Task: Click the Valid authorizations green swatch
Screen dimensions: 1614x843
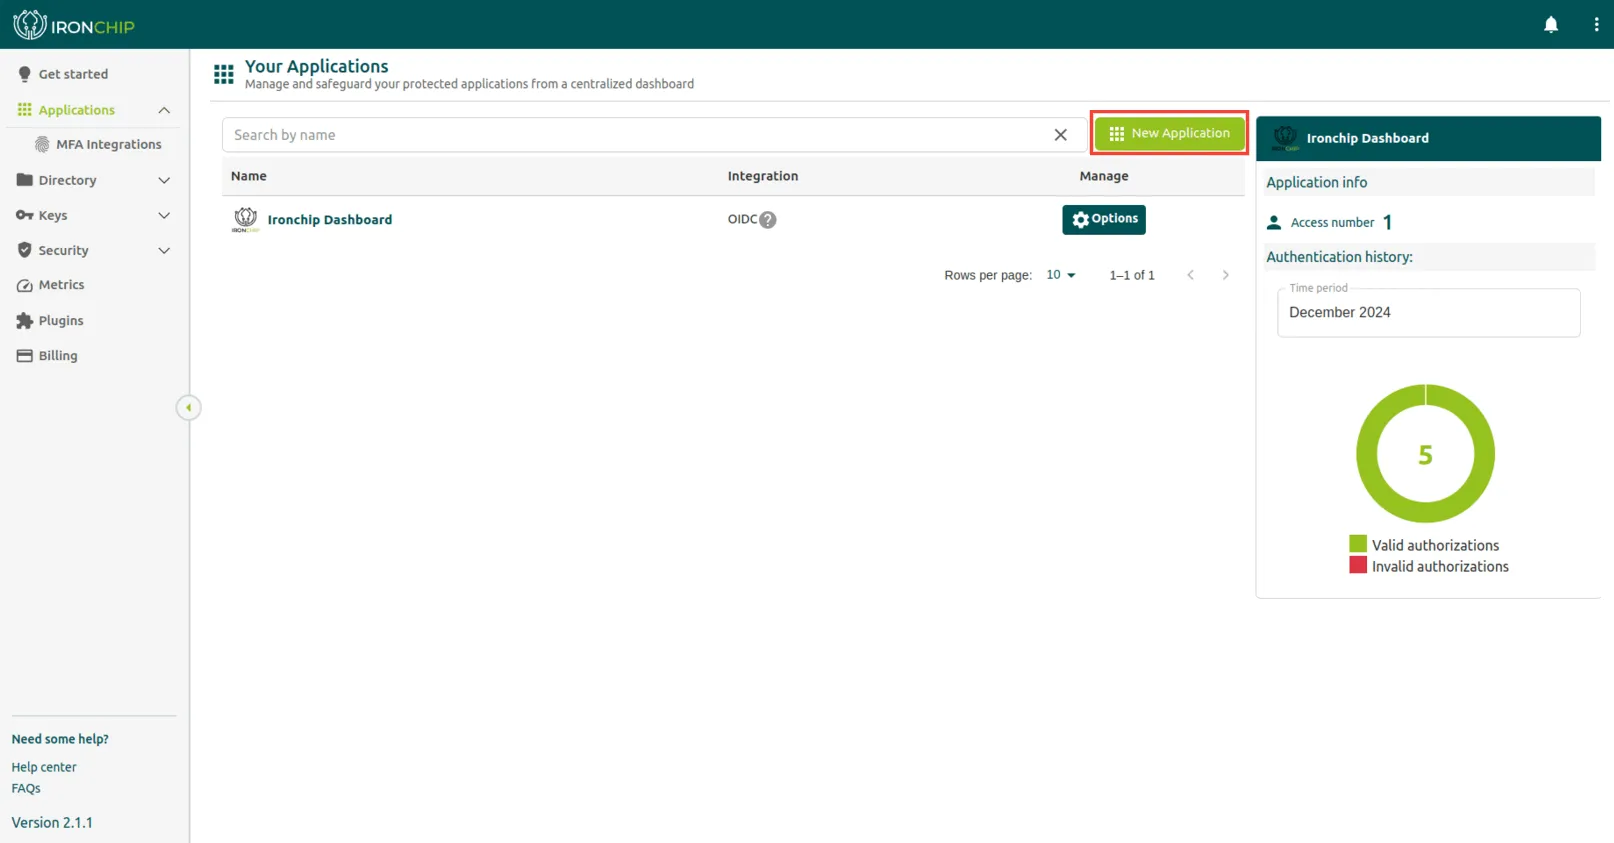Action: point(1357,544)
